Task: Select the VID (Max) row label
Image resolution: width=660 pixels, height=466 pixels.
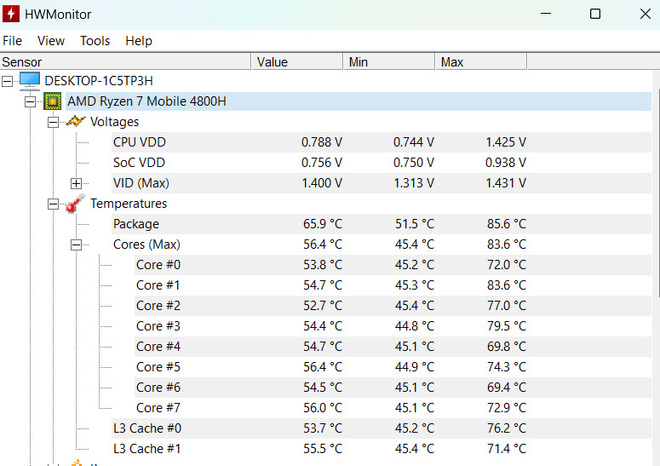Action: [141, 183]
